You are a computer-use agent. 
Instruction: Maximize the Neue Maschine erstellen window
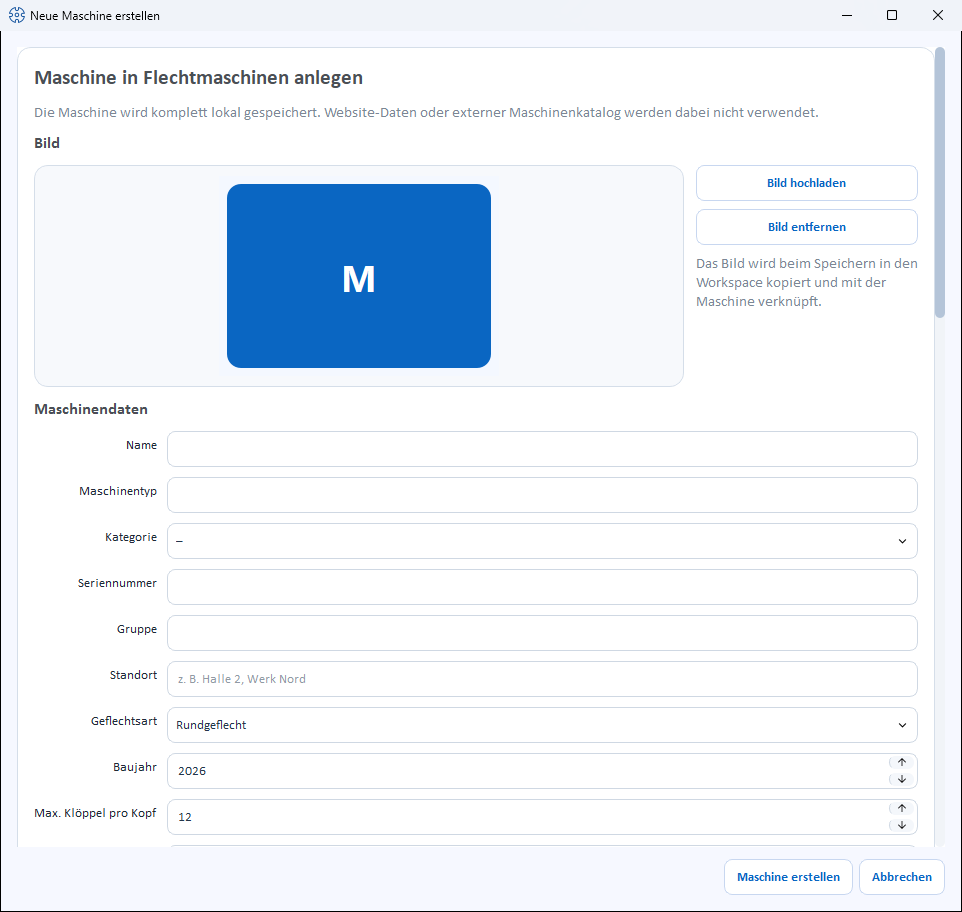pos(892,15)
